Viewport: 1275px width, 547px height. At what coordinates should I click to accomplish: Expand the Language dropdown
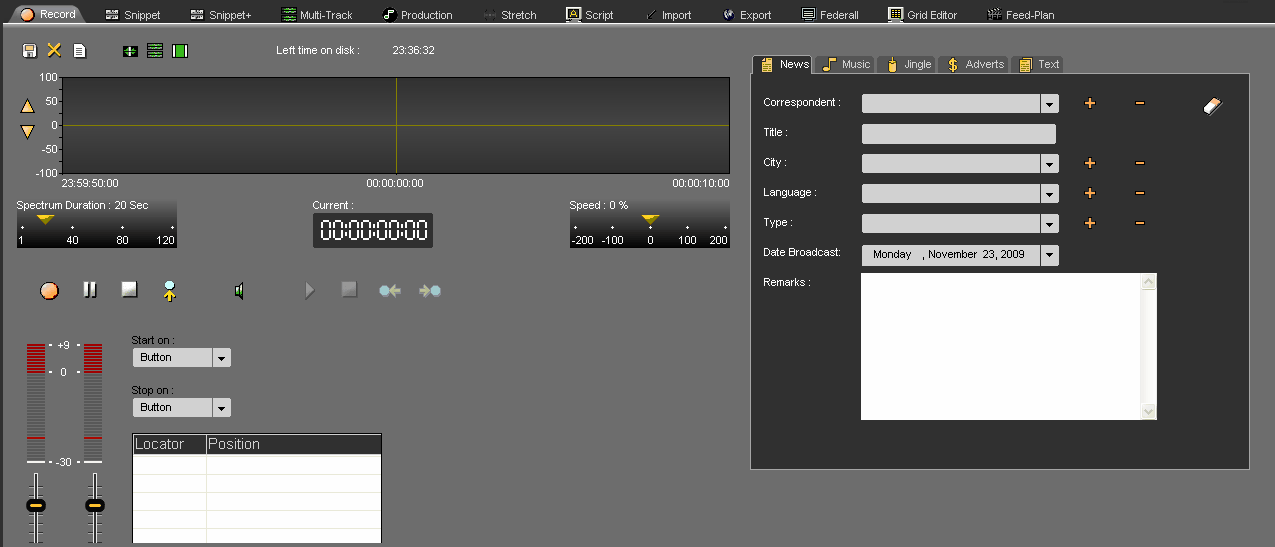pos(1049,194)
